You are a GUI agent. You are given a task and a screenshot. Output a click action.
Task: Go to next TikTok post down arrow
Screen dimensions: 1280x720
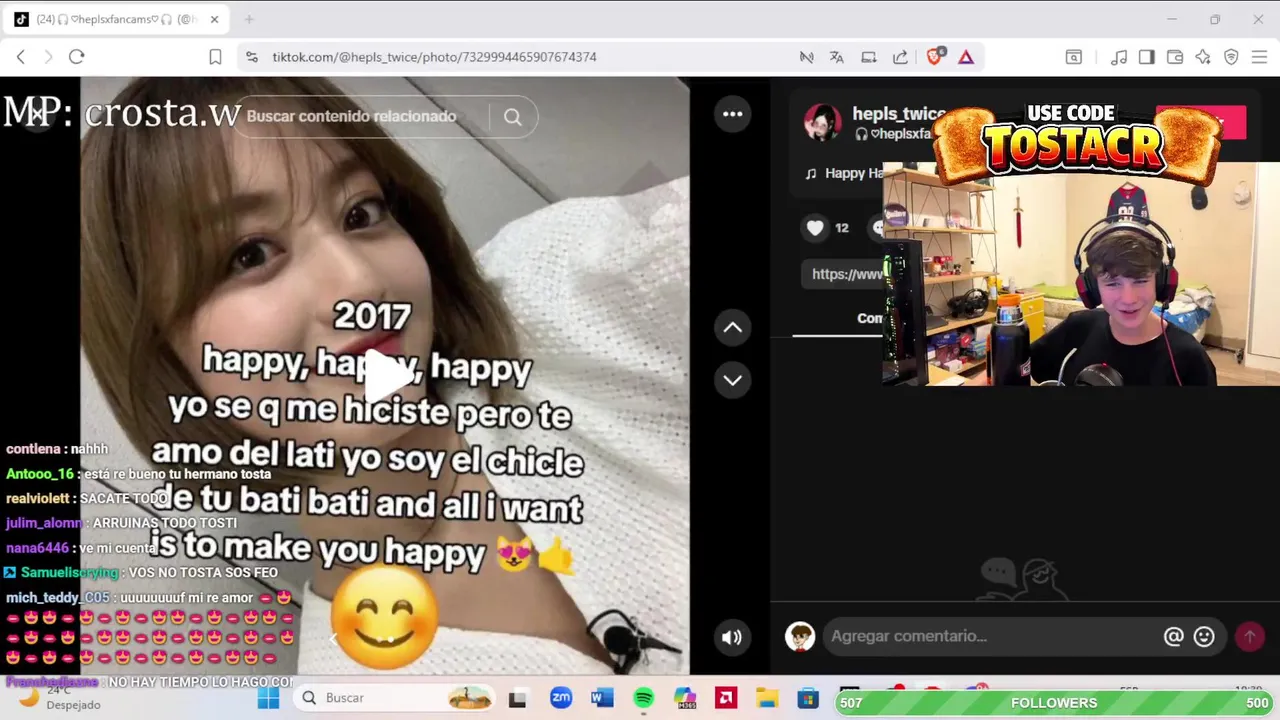[732, 380]
